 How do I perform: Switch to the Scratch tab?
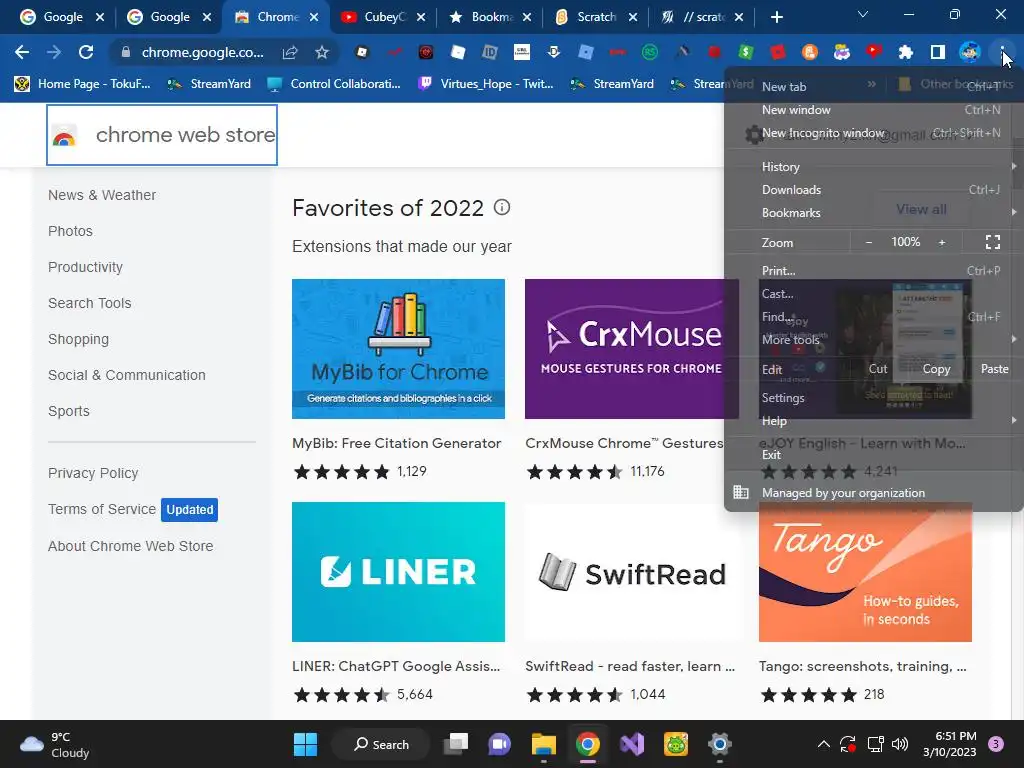coord(596,17)
